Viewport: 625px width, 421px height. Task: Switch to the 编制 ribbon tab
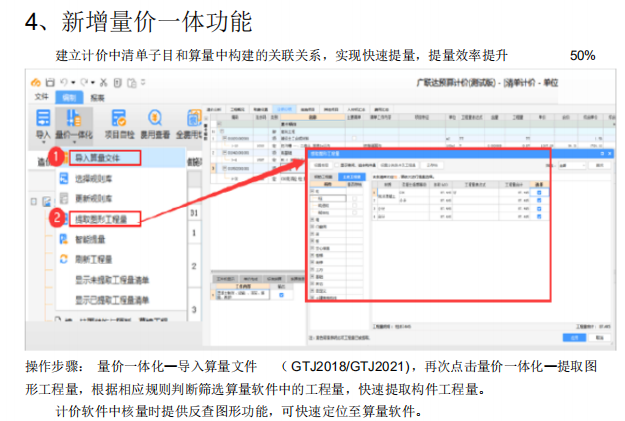[69, 97]
